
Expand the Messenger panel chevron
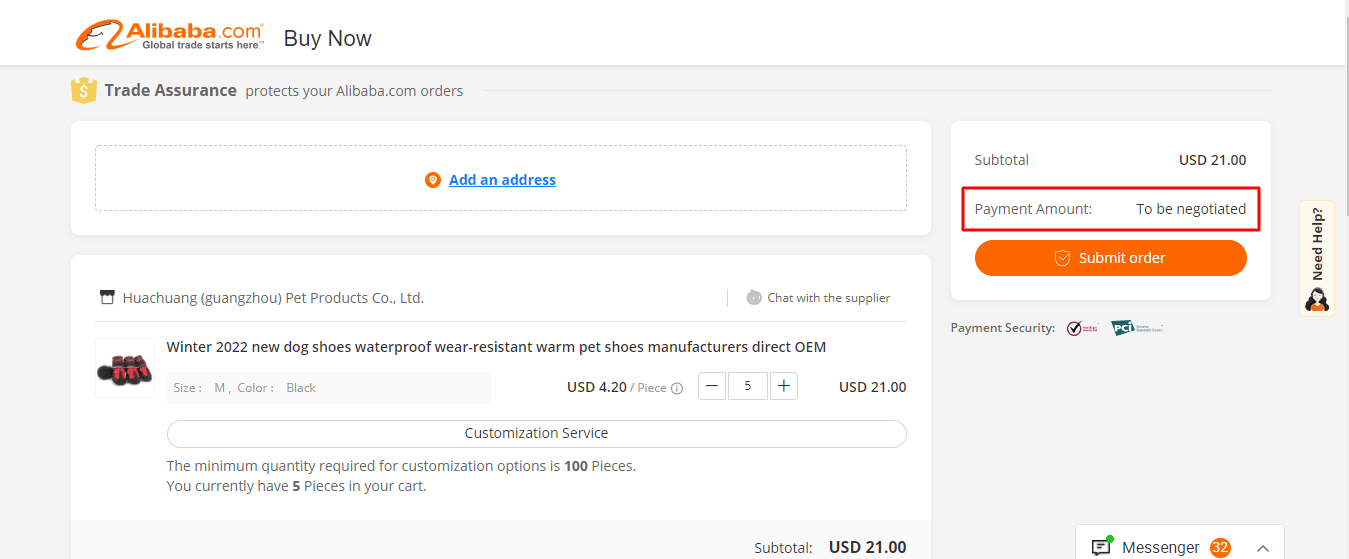[1263, 548]
